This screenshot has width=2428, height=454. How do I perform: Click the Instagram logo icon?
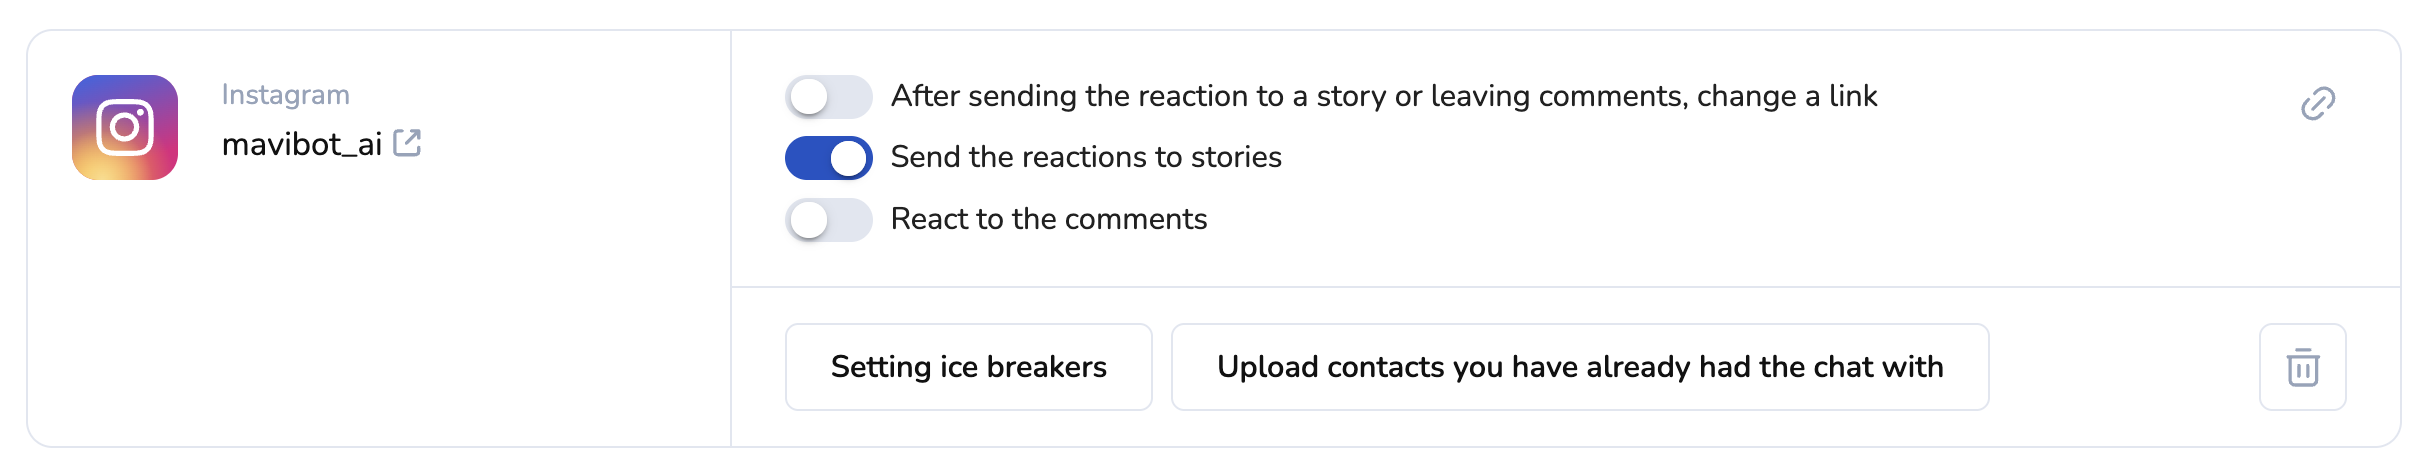tap(125, 128)
